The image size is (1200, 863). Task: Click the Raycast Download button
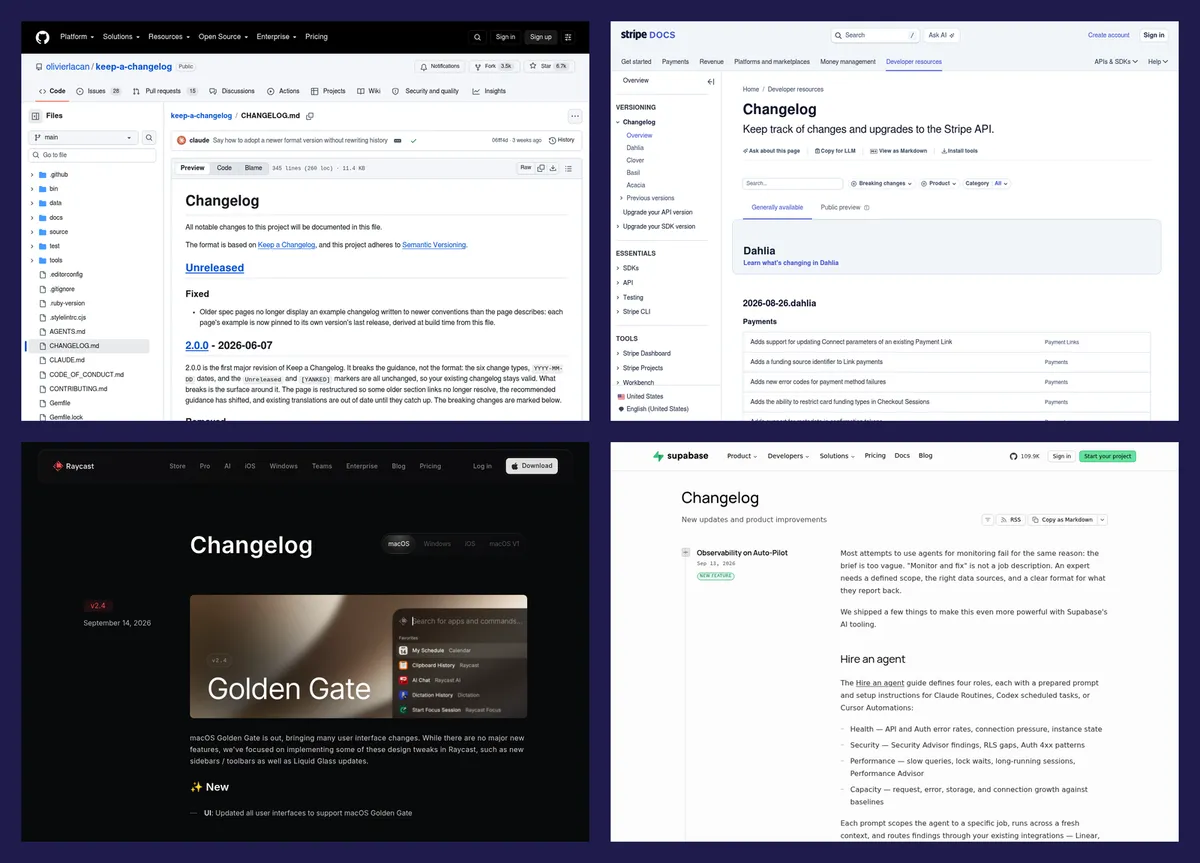click(x=532, y=466)
